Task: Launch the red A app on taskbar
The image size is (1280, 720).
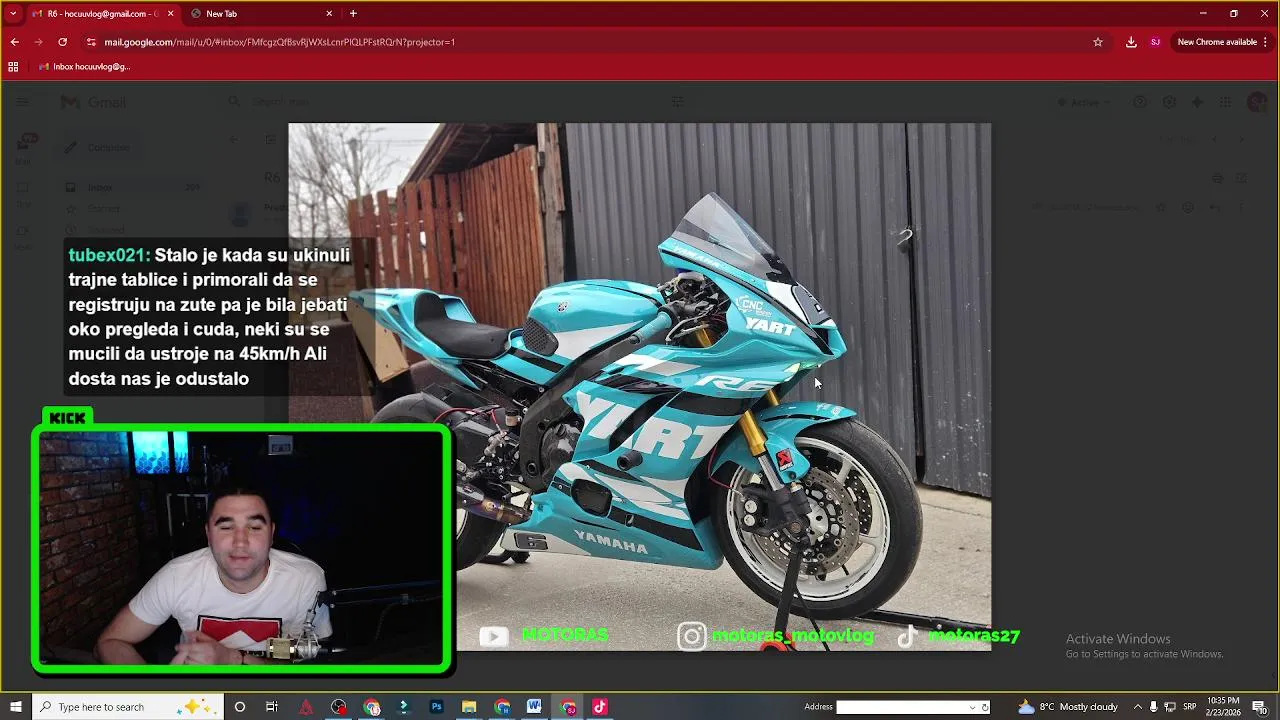Action: [306, 707]
